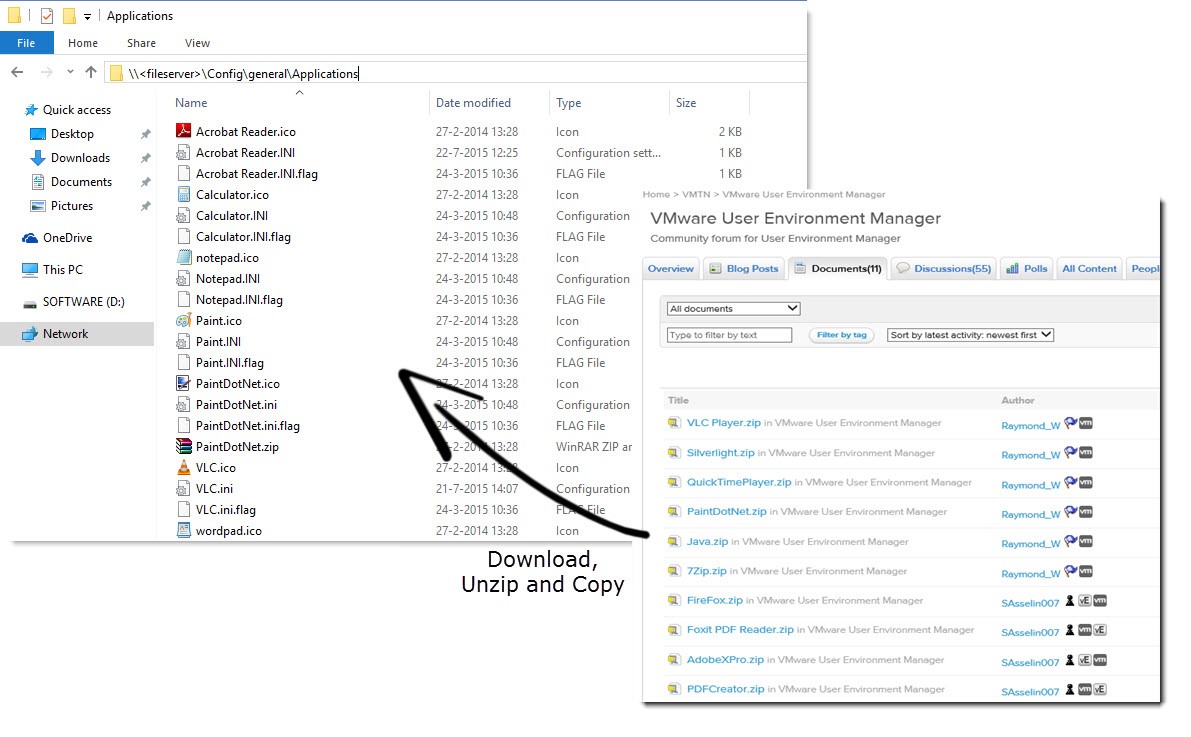This screenshot has height=737, width=1191.
Task: Expand the All documents dropdown
Action: [x=733, y=308]
